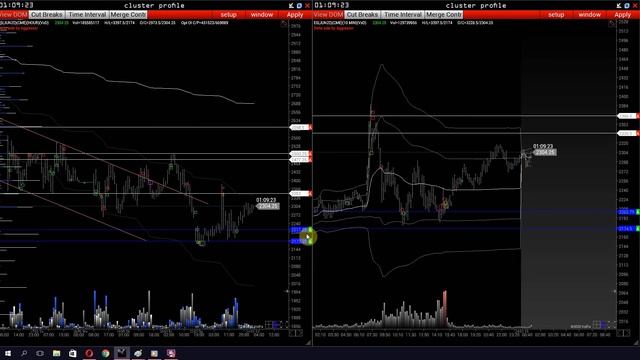Click the upper white level label in right chart
The height and width of the screenshot is (360, 640).
click(628, 116)
